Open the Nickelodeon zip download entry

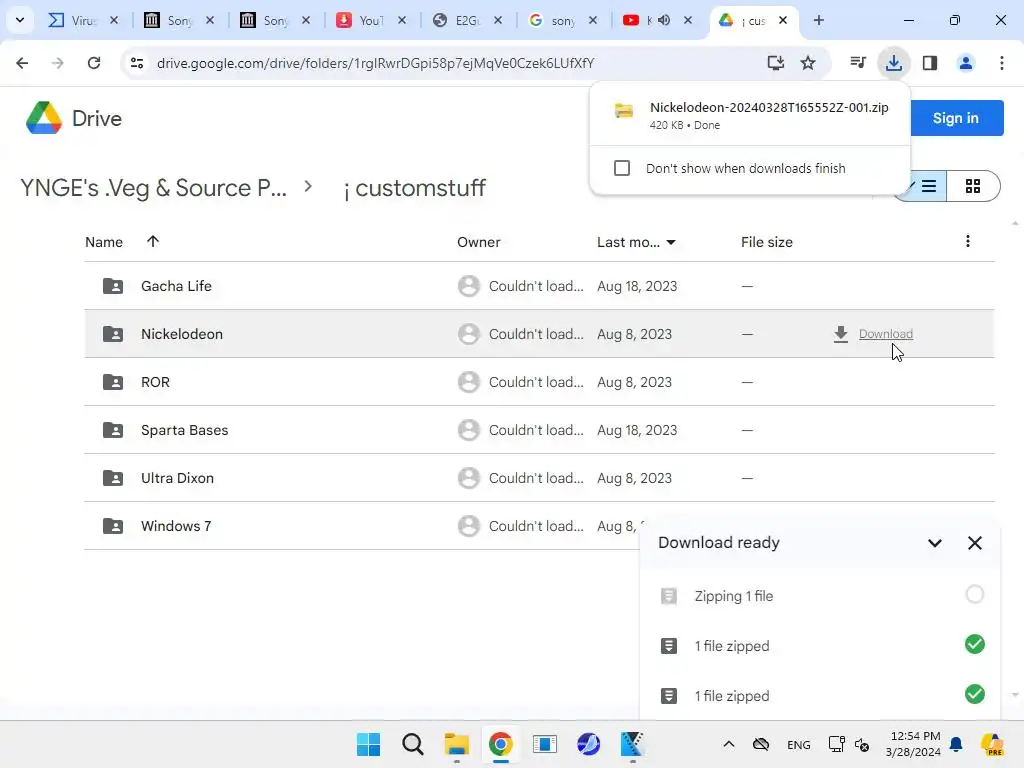click(750, 115)
